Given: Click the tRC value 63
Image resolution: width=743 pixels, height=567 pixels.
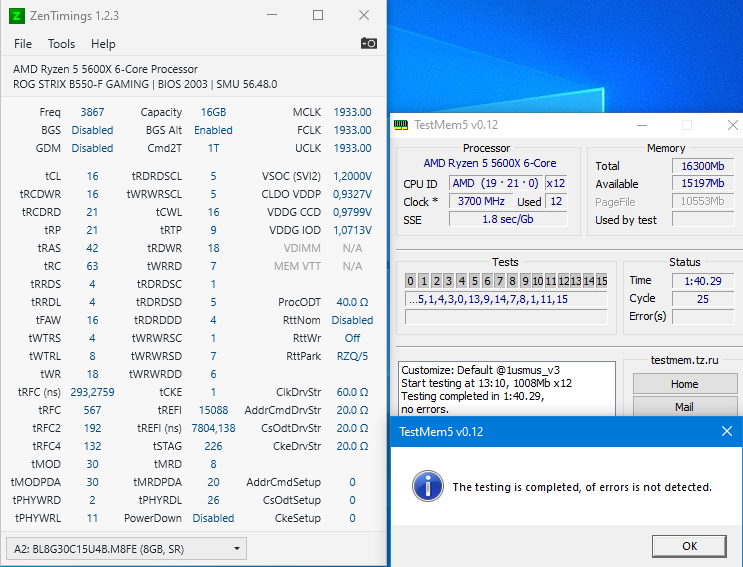Looking at the screenshot, I should 92,266.
